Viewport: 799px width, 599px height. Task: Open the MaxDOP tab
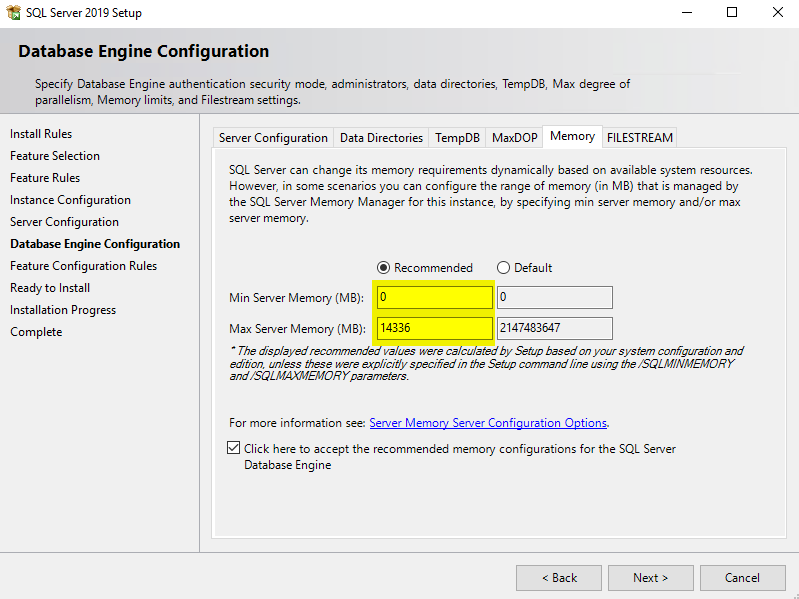click(514, 138)
